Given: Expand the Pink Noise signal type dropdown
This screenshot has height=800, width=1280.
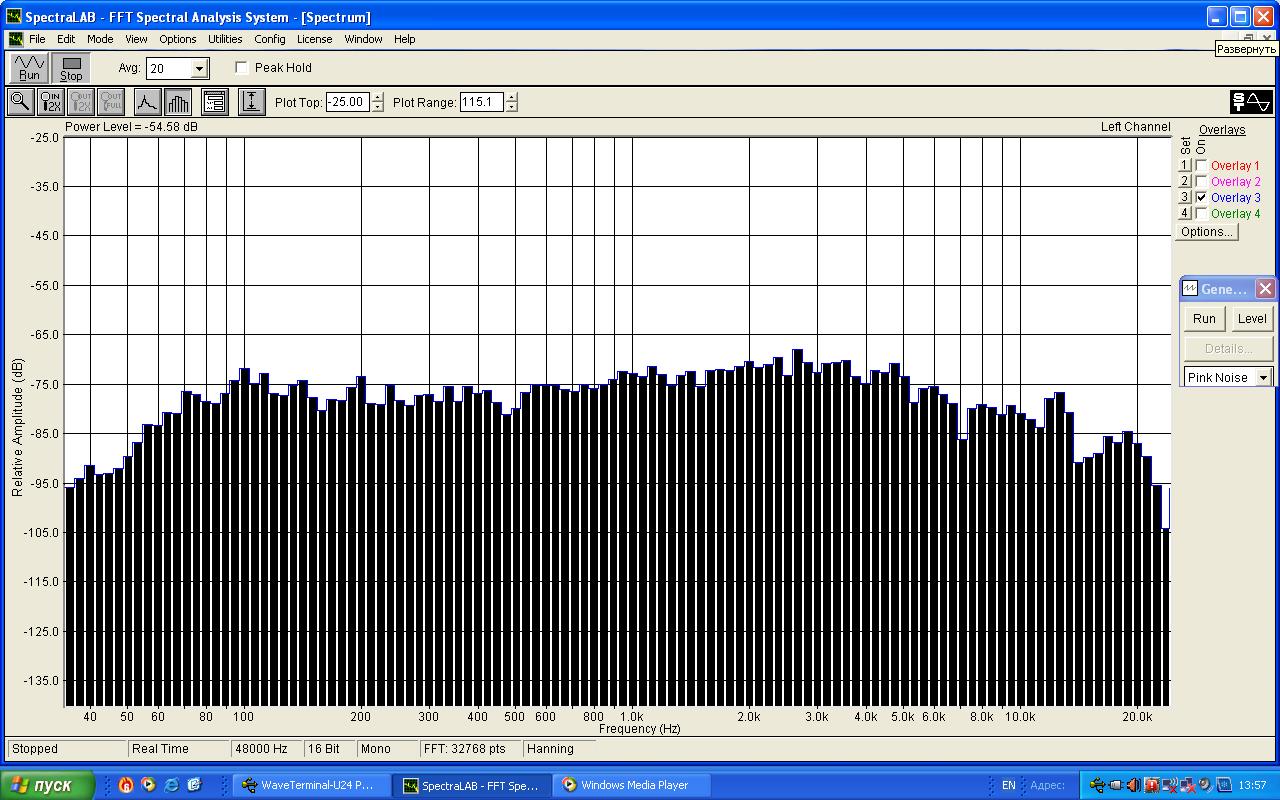Looking at the screenshot, I should tap(1263, 378).
